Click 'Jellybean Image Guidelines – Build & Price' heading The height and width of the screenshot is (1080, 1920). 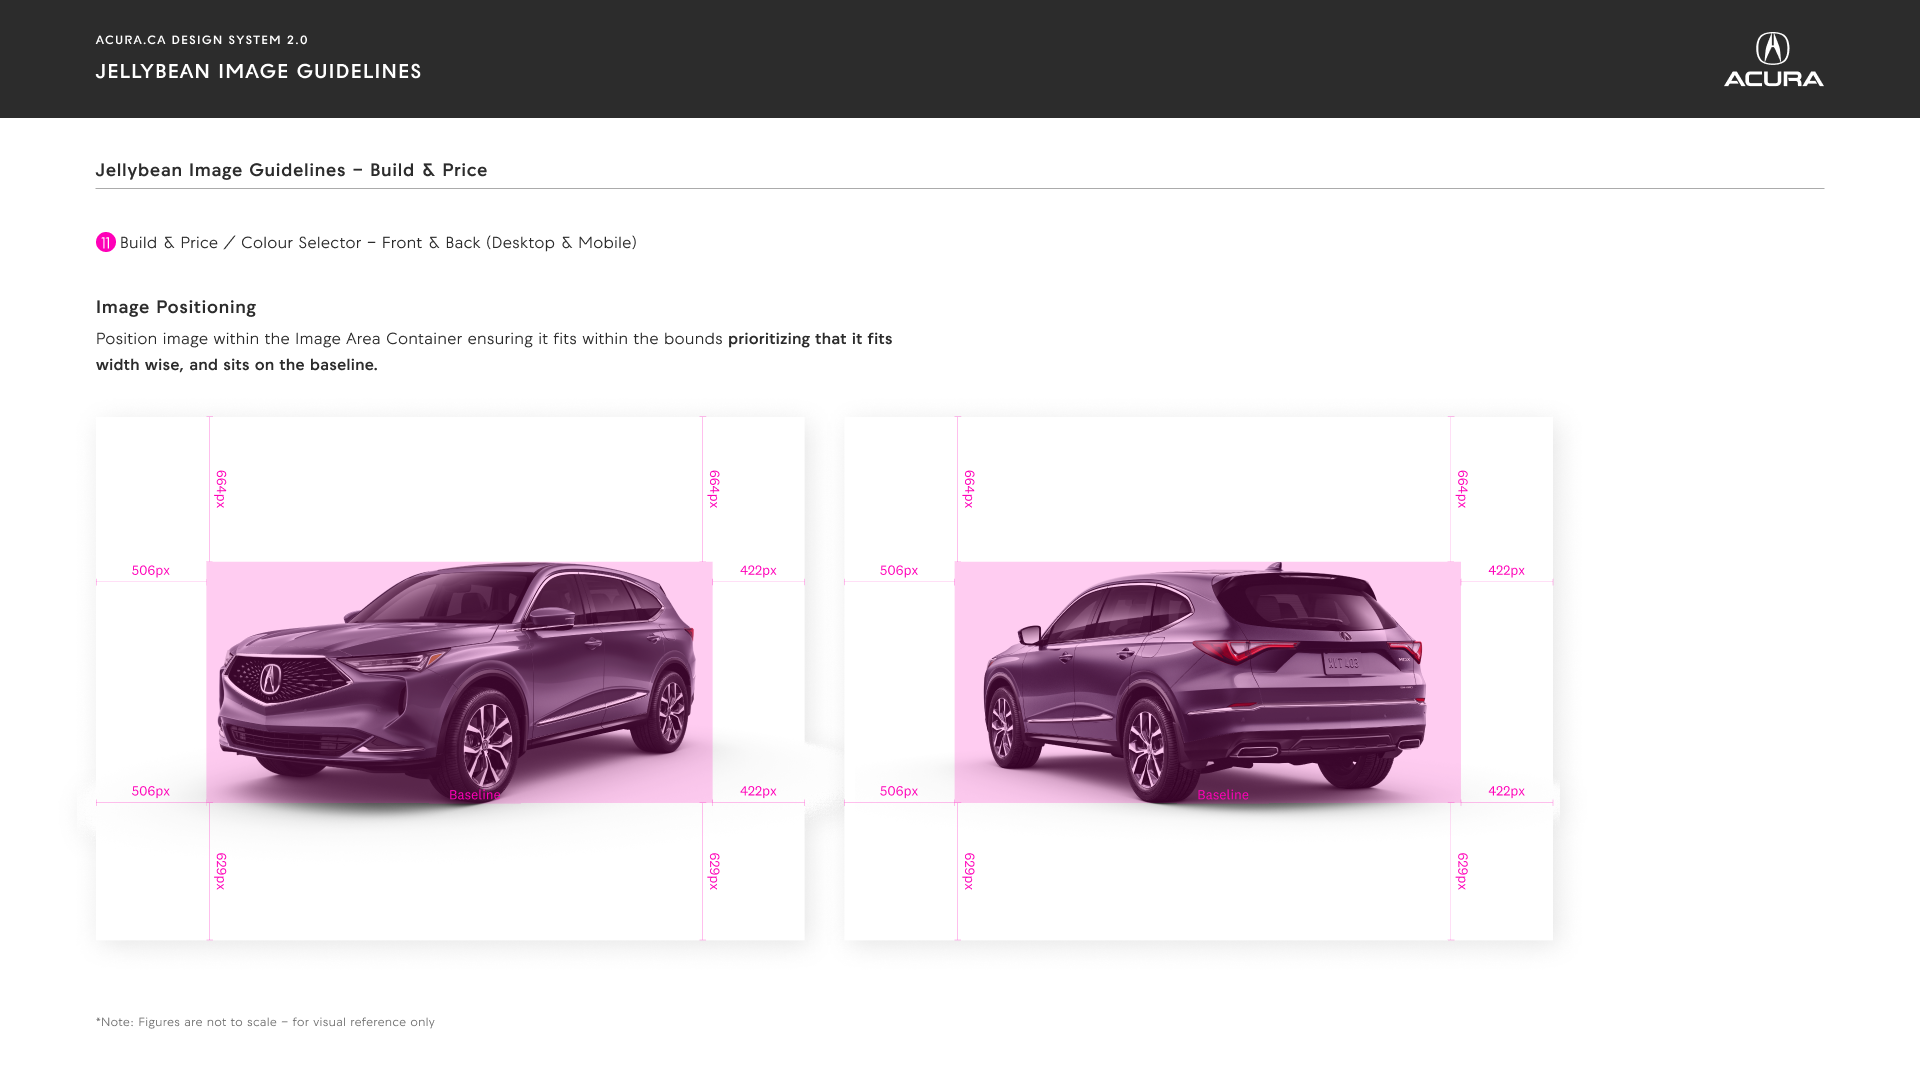pos(292,170)
